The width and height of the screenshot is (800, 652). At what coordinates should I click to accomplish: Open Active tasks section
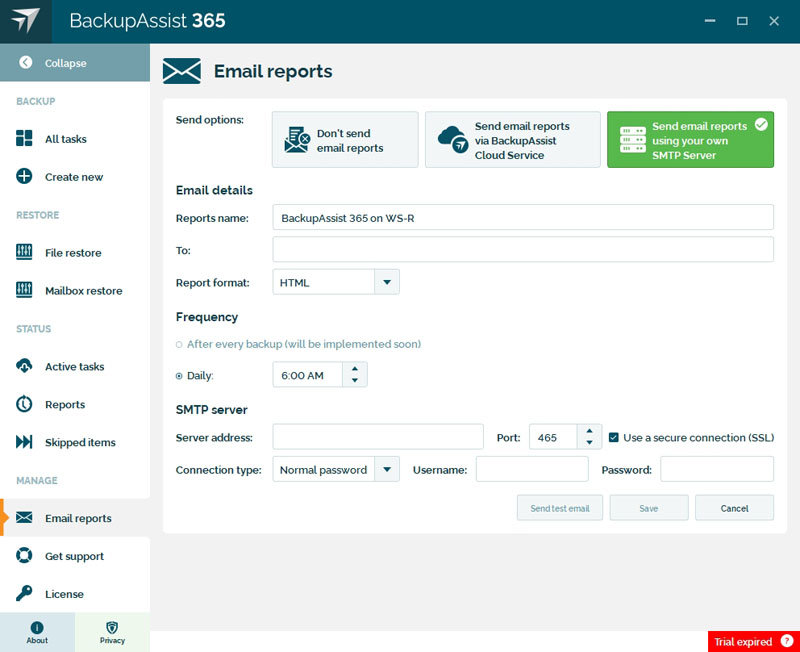pos(75,366)
